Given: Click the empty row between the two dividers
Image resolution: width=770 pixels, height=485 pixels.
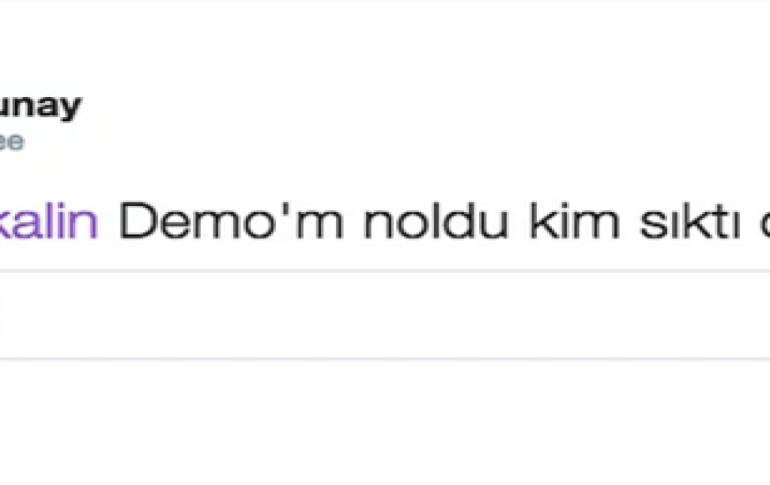Looking at the screenshot, I should (385, 315).
